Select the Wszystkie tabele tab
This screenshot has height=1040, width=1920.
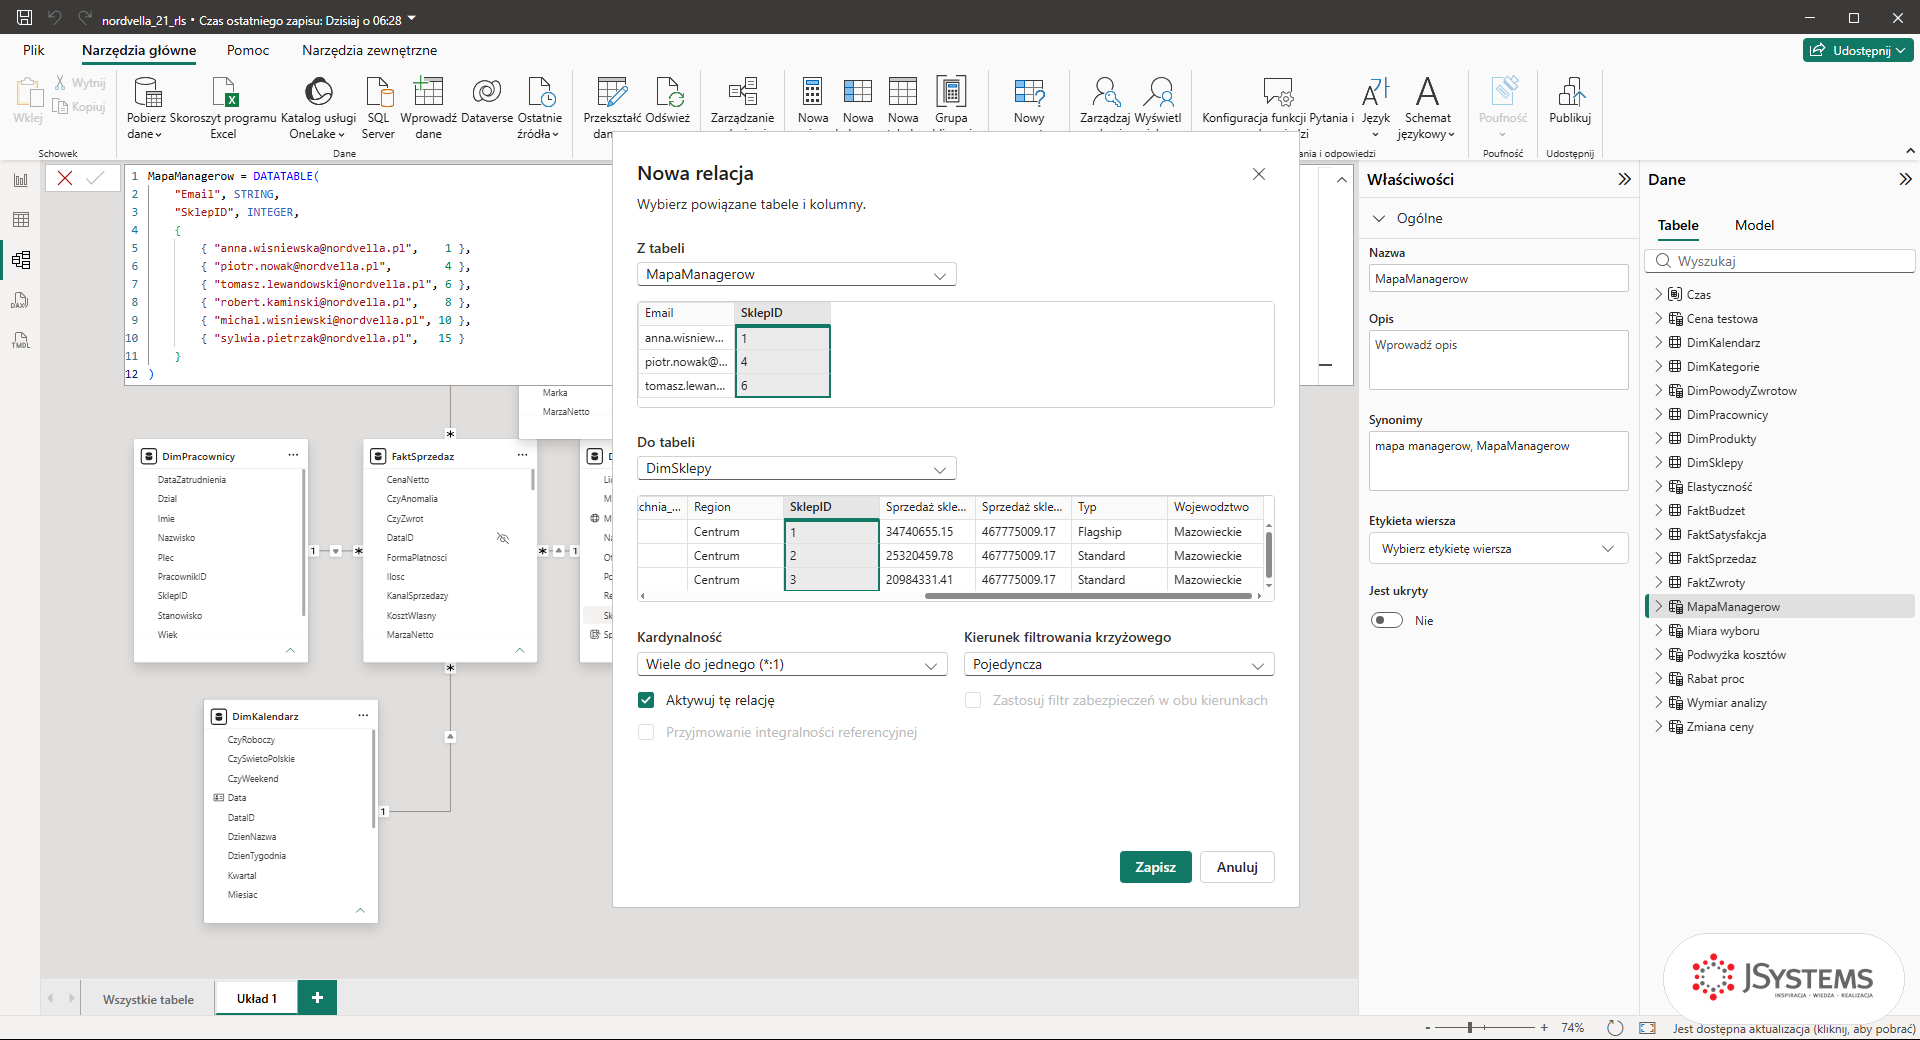coord(148,999)
